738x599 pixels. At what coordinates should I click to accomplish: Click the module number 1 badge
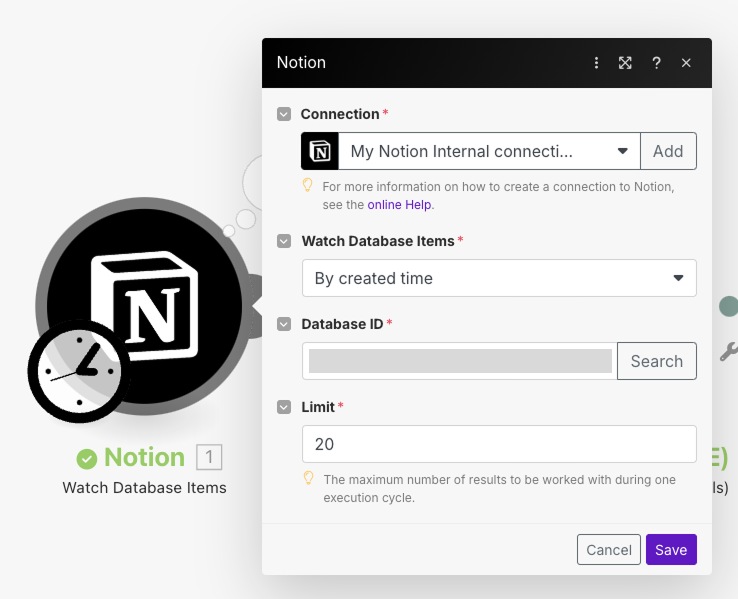pos(209,458)
